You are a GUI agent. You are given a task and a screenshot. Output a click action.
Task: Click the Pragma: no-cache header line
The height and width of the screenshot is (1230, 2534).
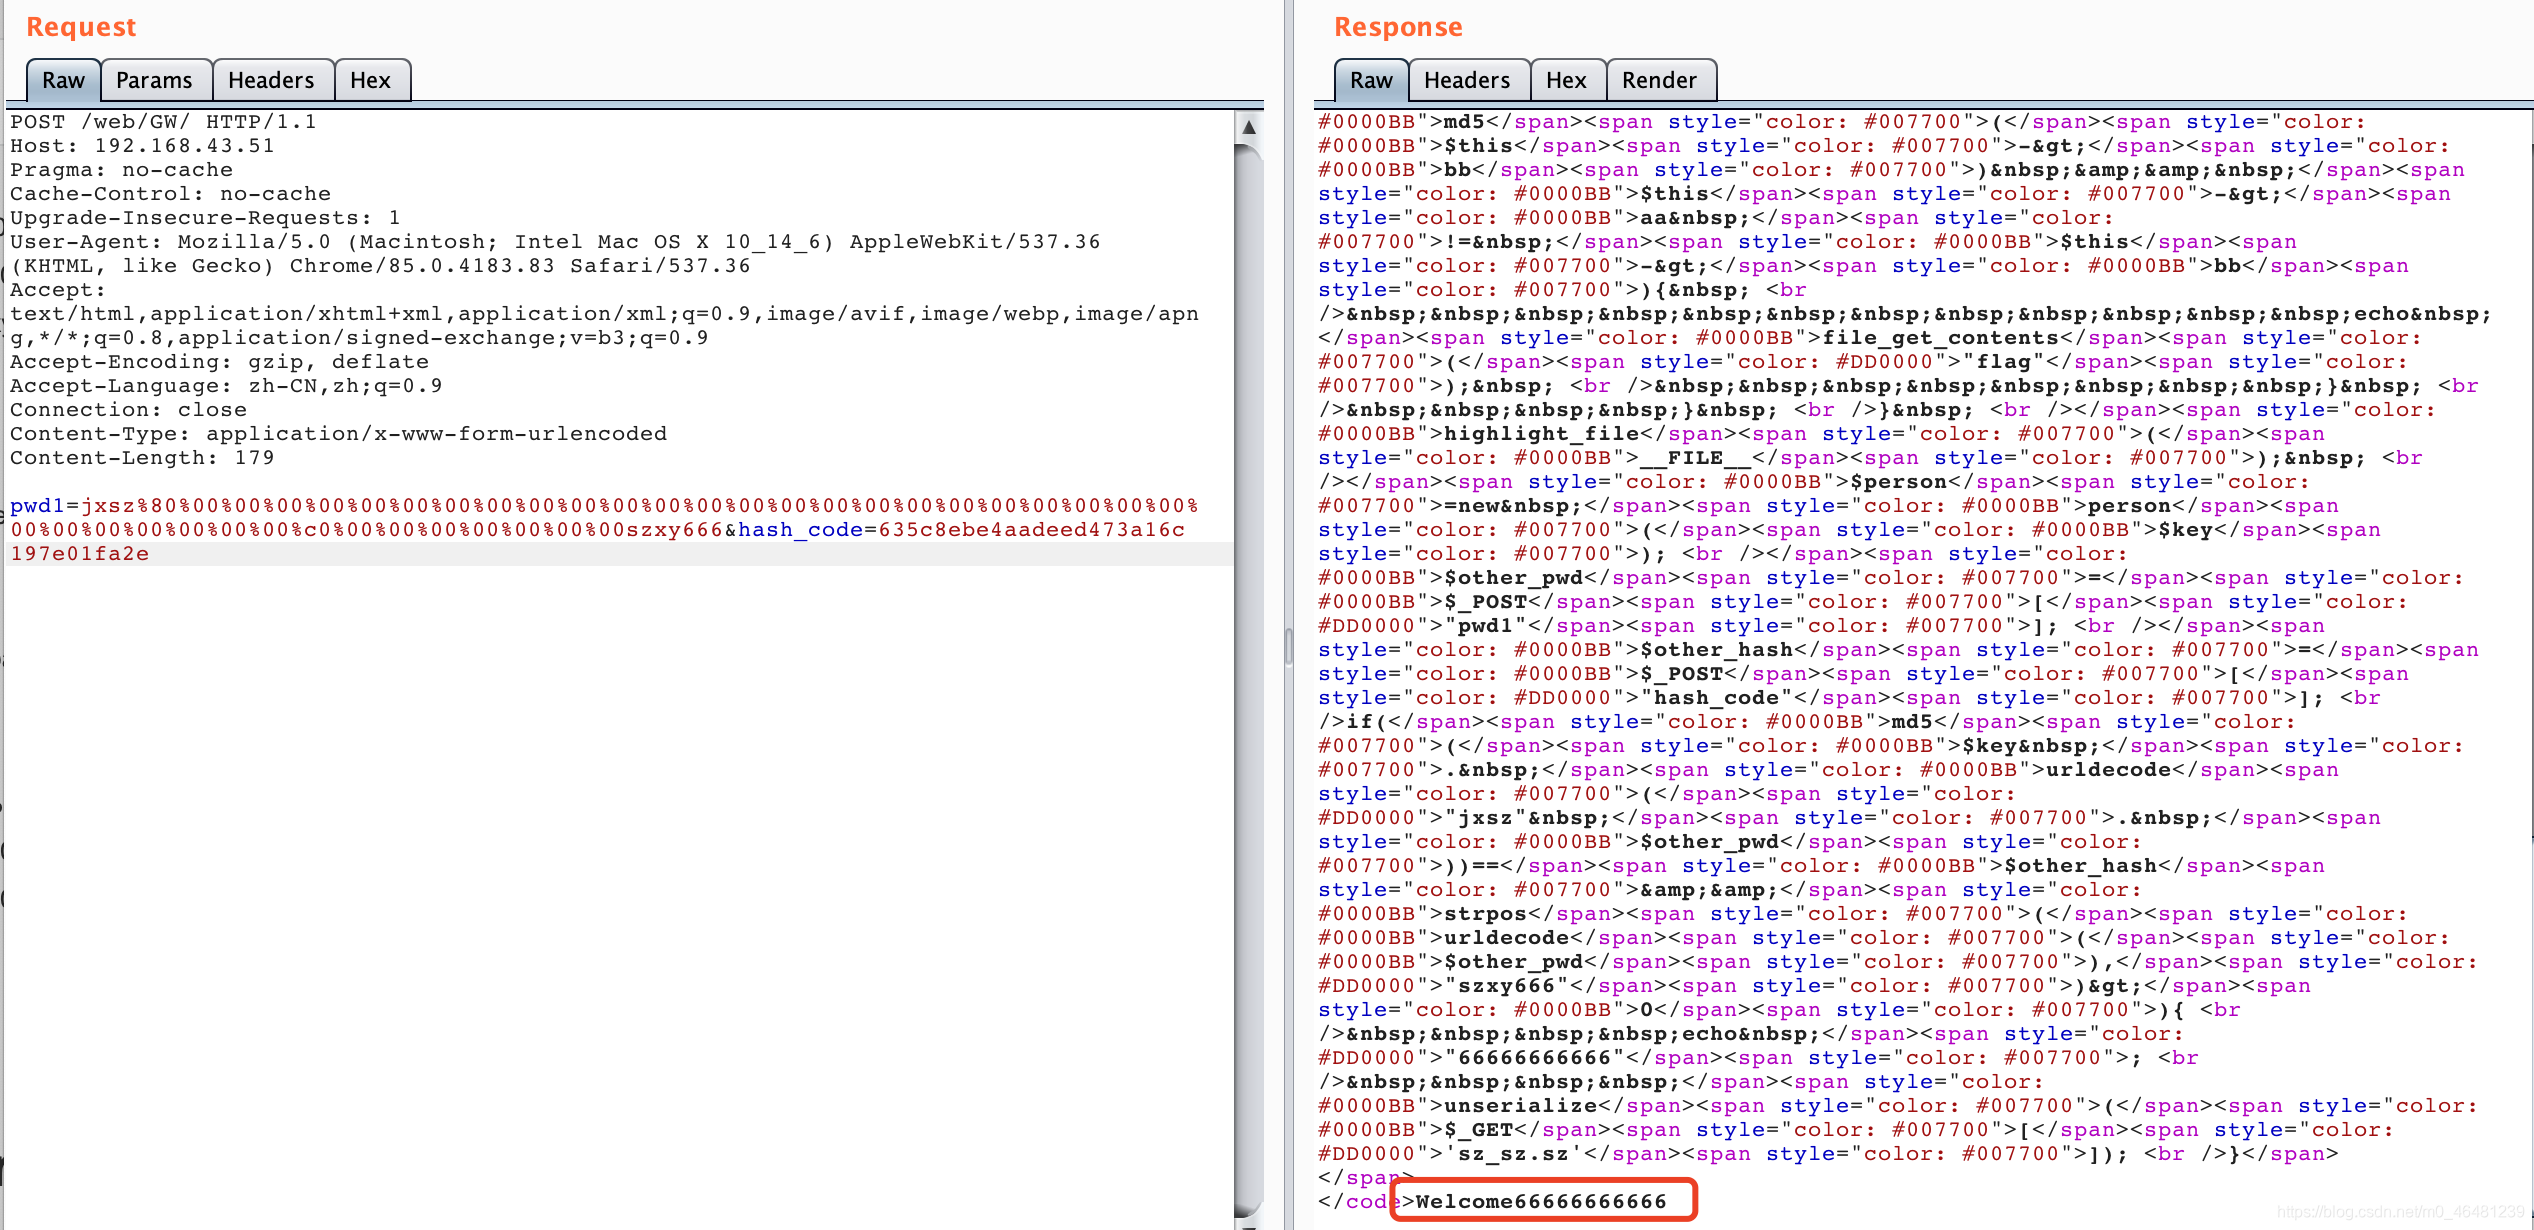[121, 170]
